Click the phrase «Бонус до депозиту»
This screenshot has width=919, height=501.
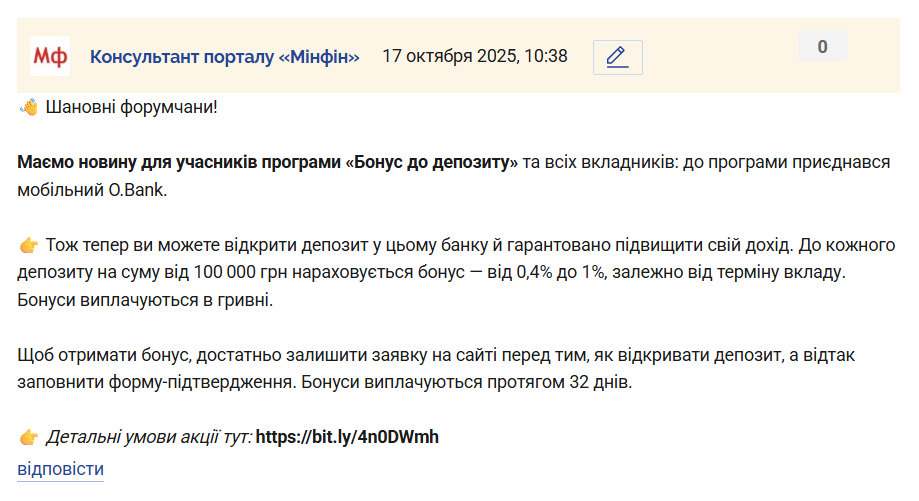pos(432,162)
